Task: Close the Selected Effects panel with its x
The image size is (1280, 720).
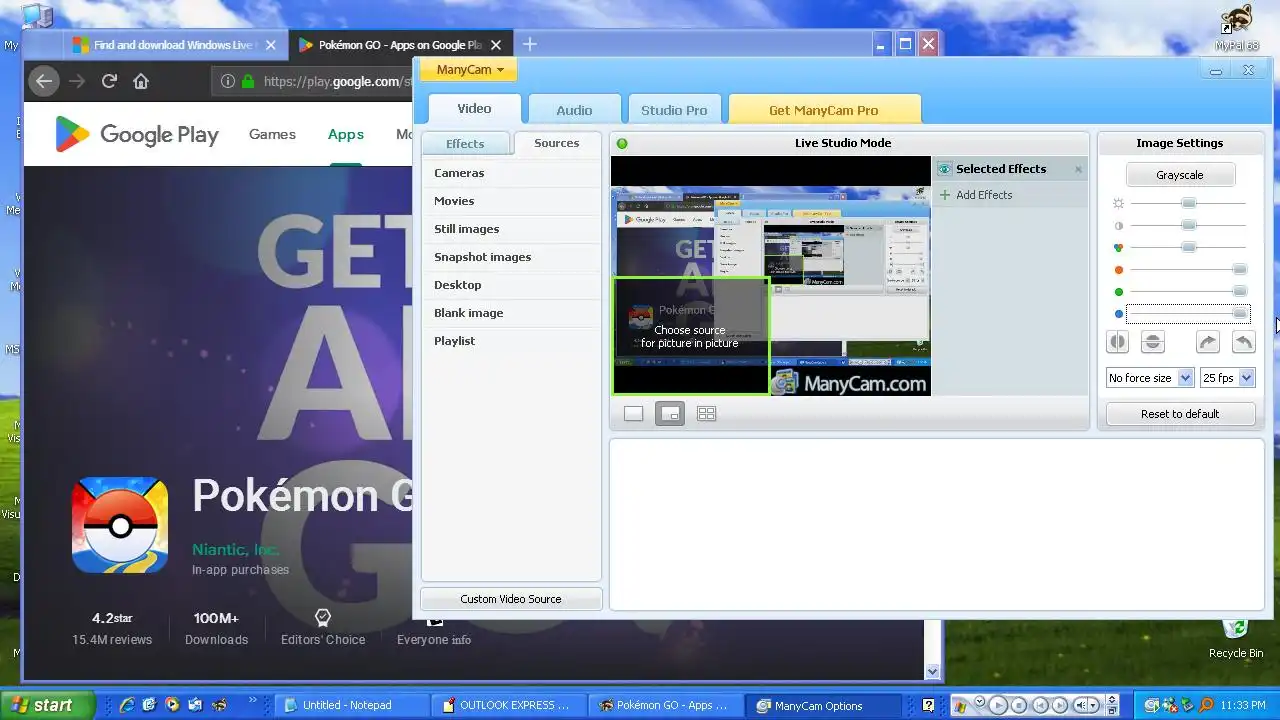Action: 1078,169
